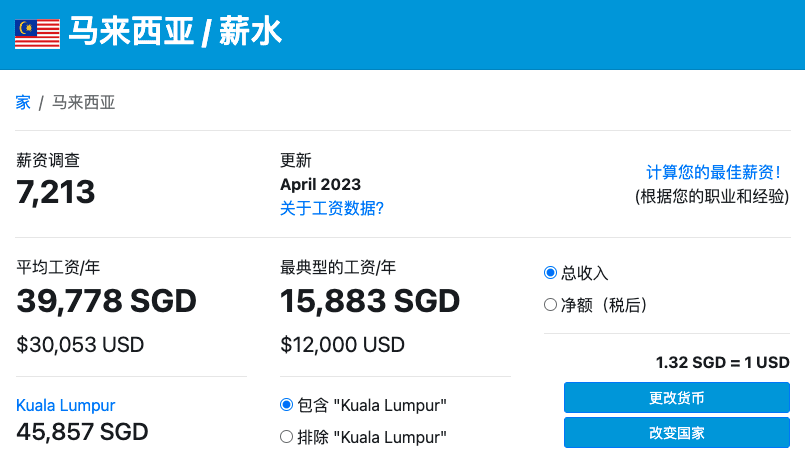This screenshot has height=461, width=805.
Task: Click the 39,778 SGD average salary figure
Action: coord(107,300)
